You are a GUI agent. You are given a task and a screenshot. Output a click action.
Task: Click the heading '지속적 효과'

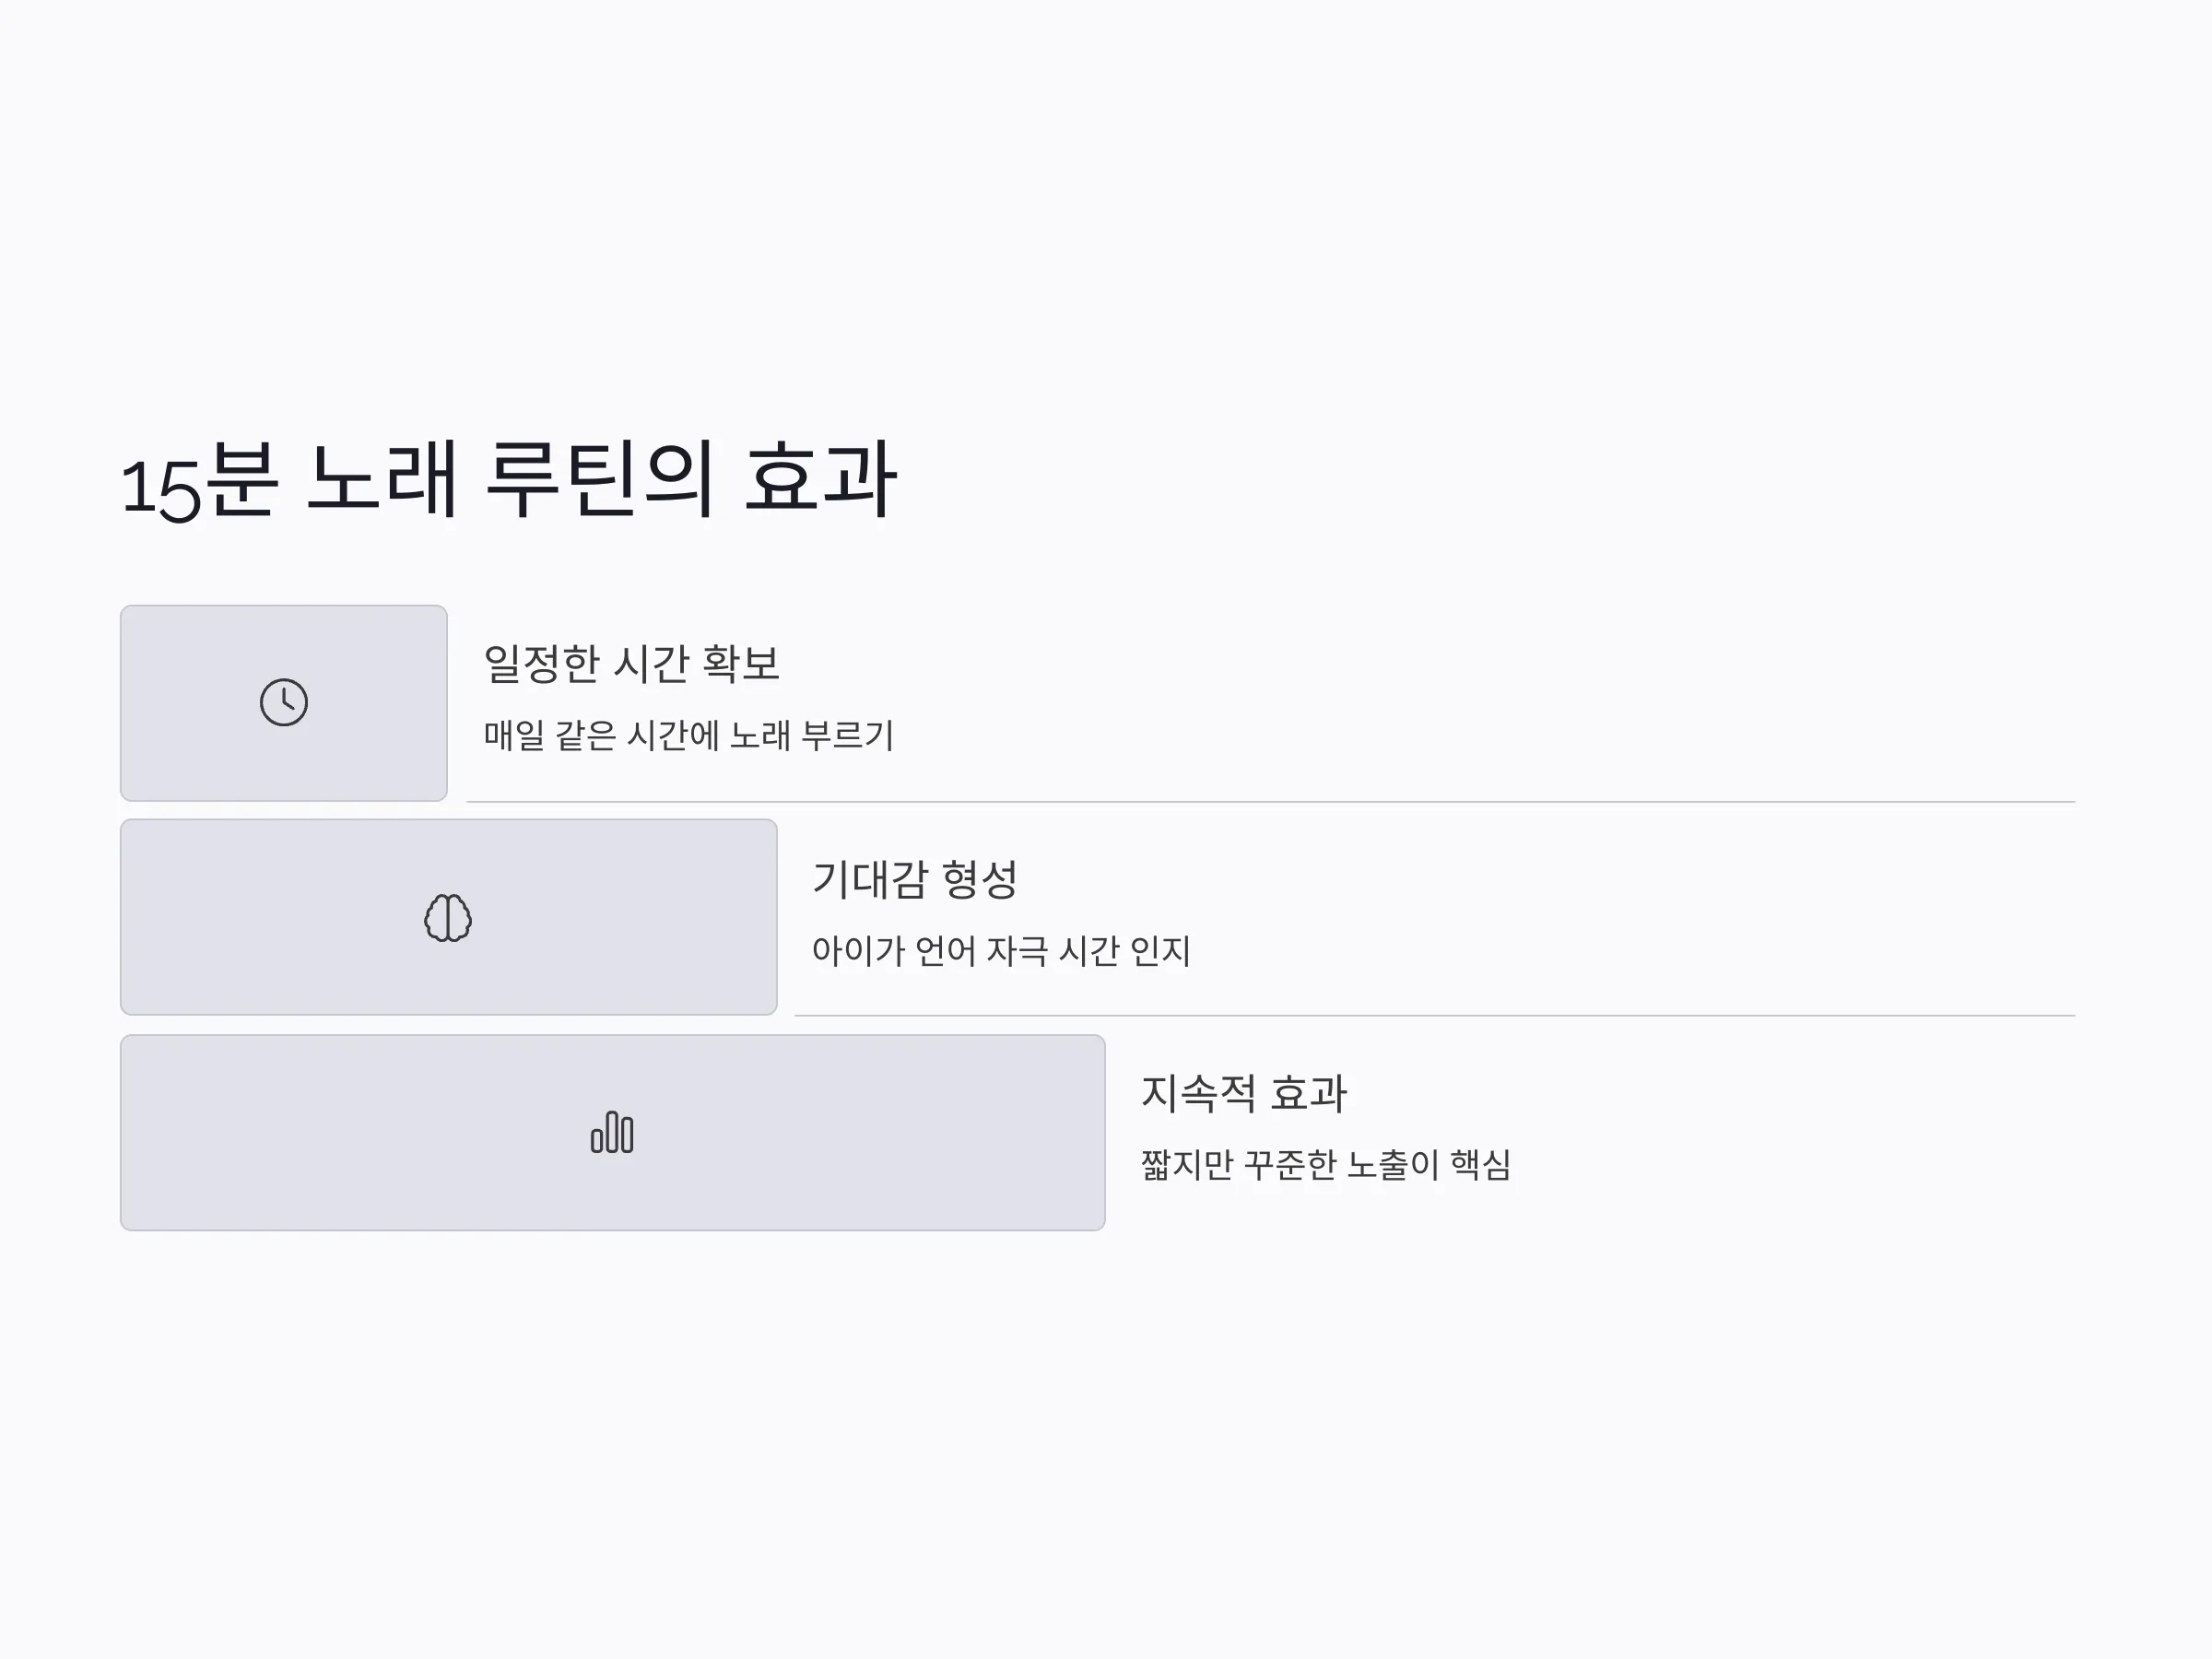[x=1244, y=1093]
